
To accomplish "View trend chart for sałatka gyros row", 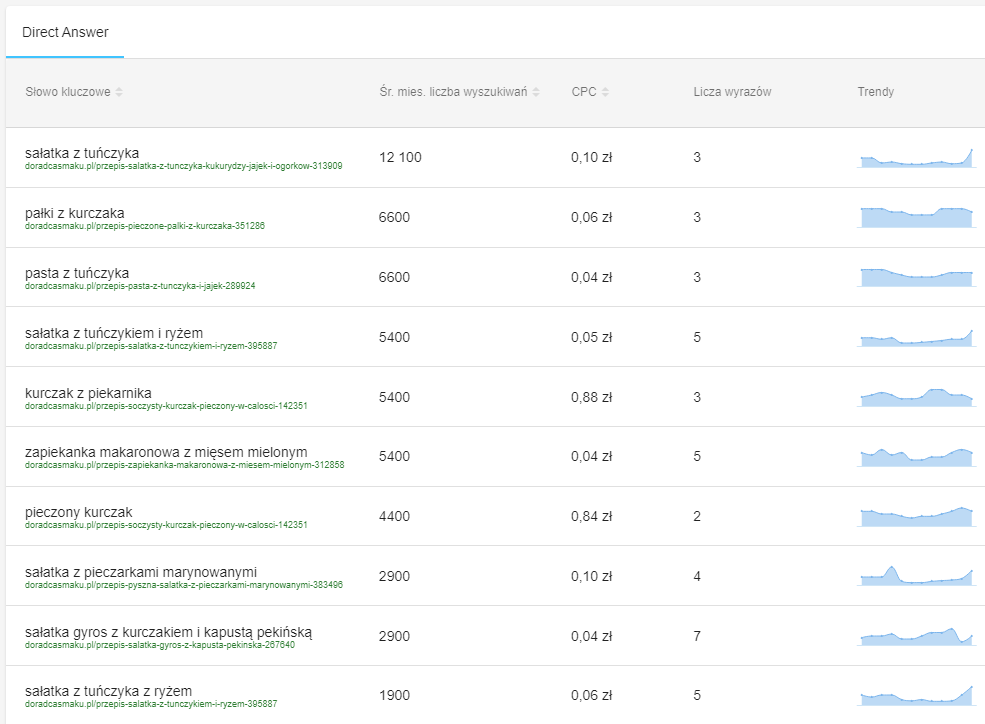I will (916, 636).
